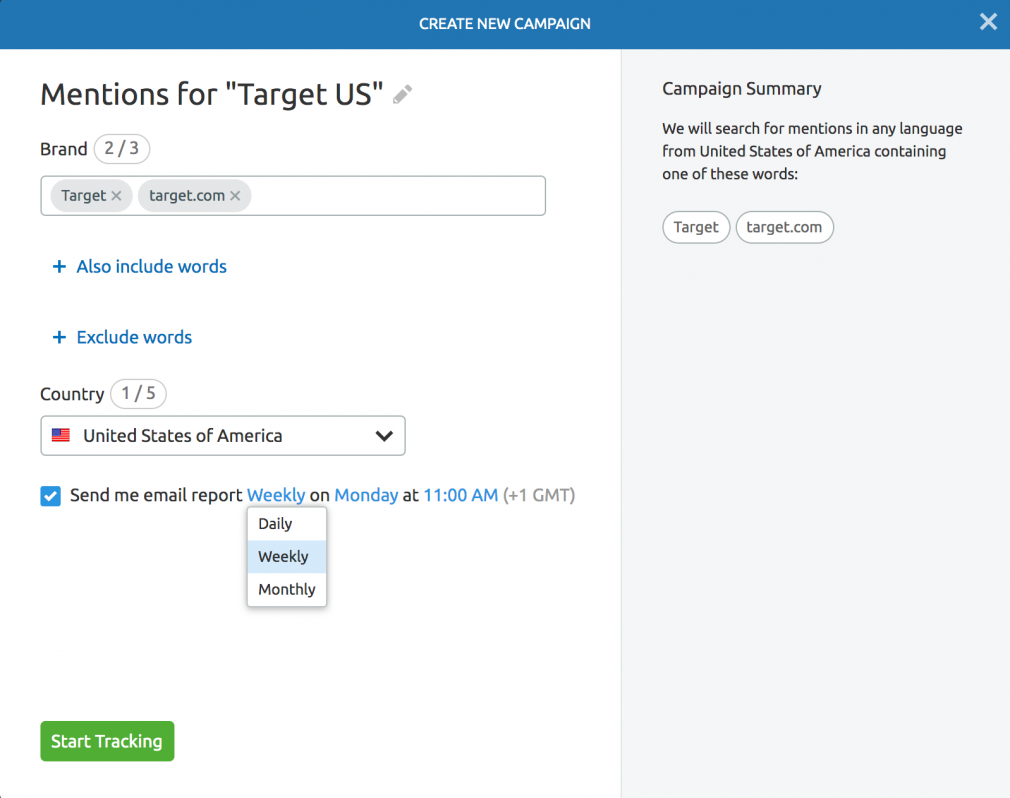The image size is (1010, 798).
Task: Select Daily from frequency menu
Action: pyautogui.click(x=275, y=524)
